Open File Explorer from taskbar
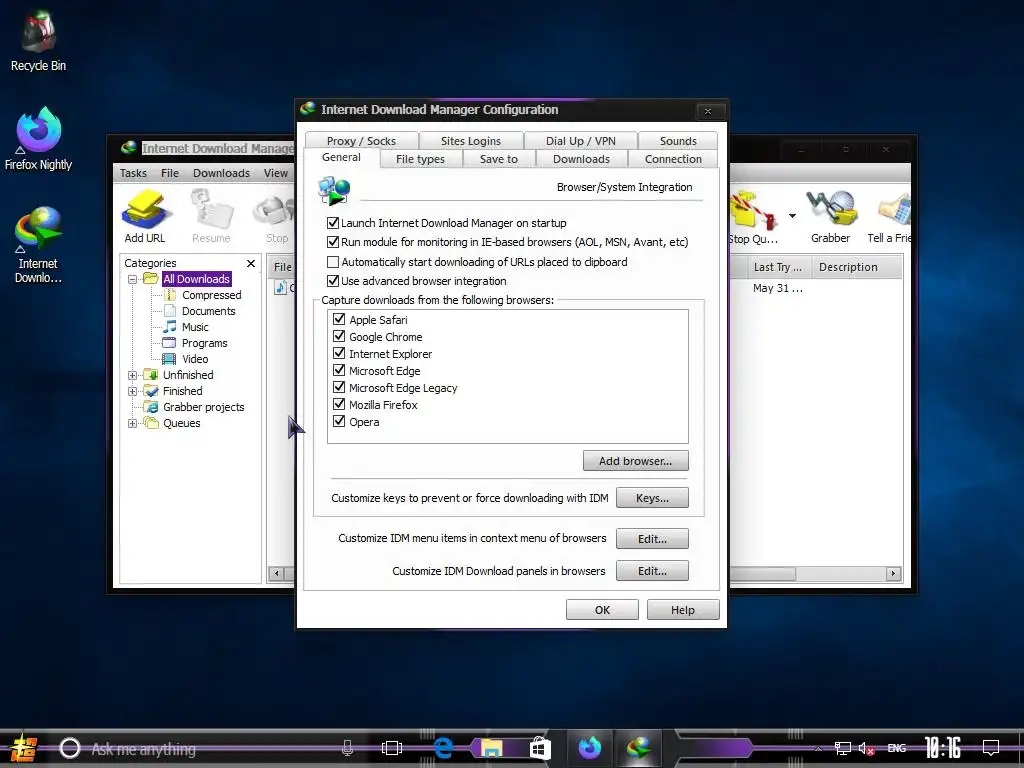This screenshot has width=1024, height=768. [492, 748]
